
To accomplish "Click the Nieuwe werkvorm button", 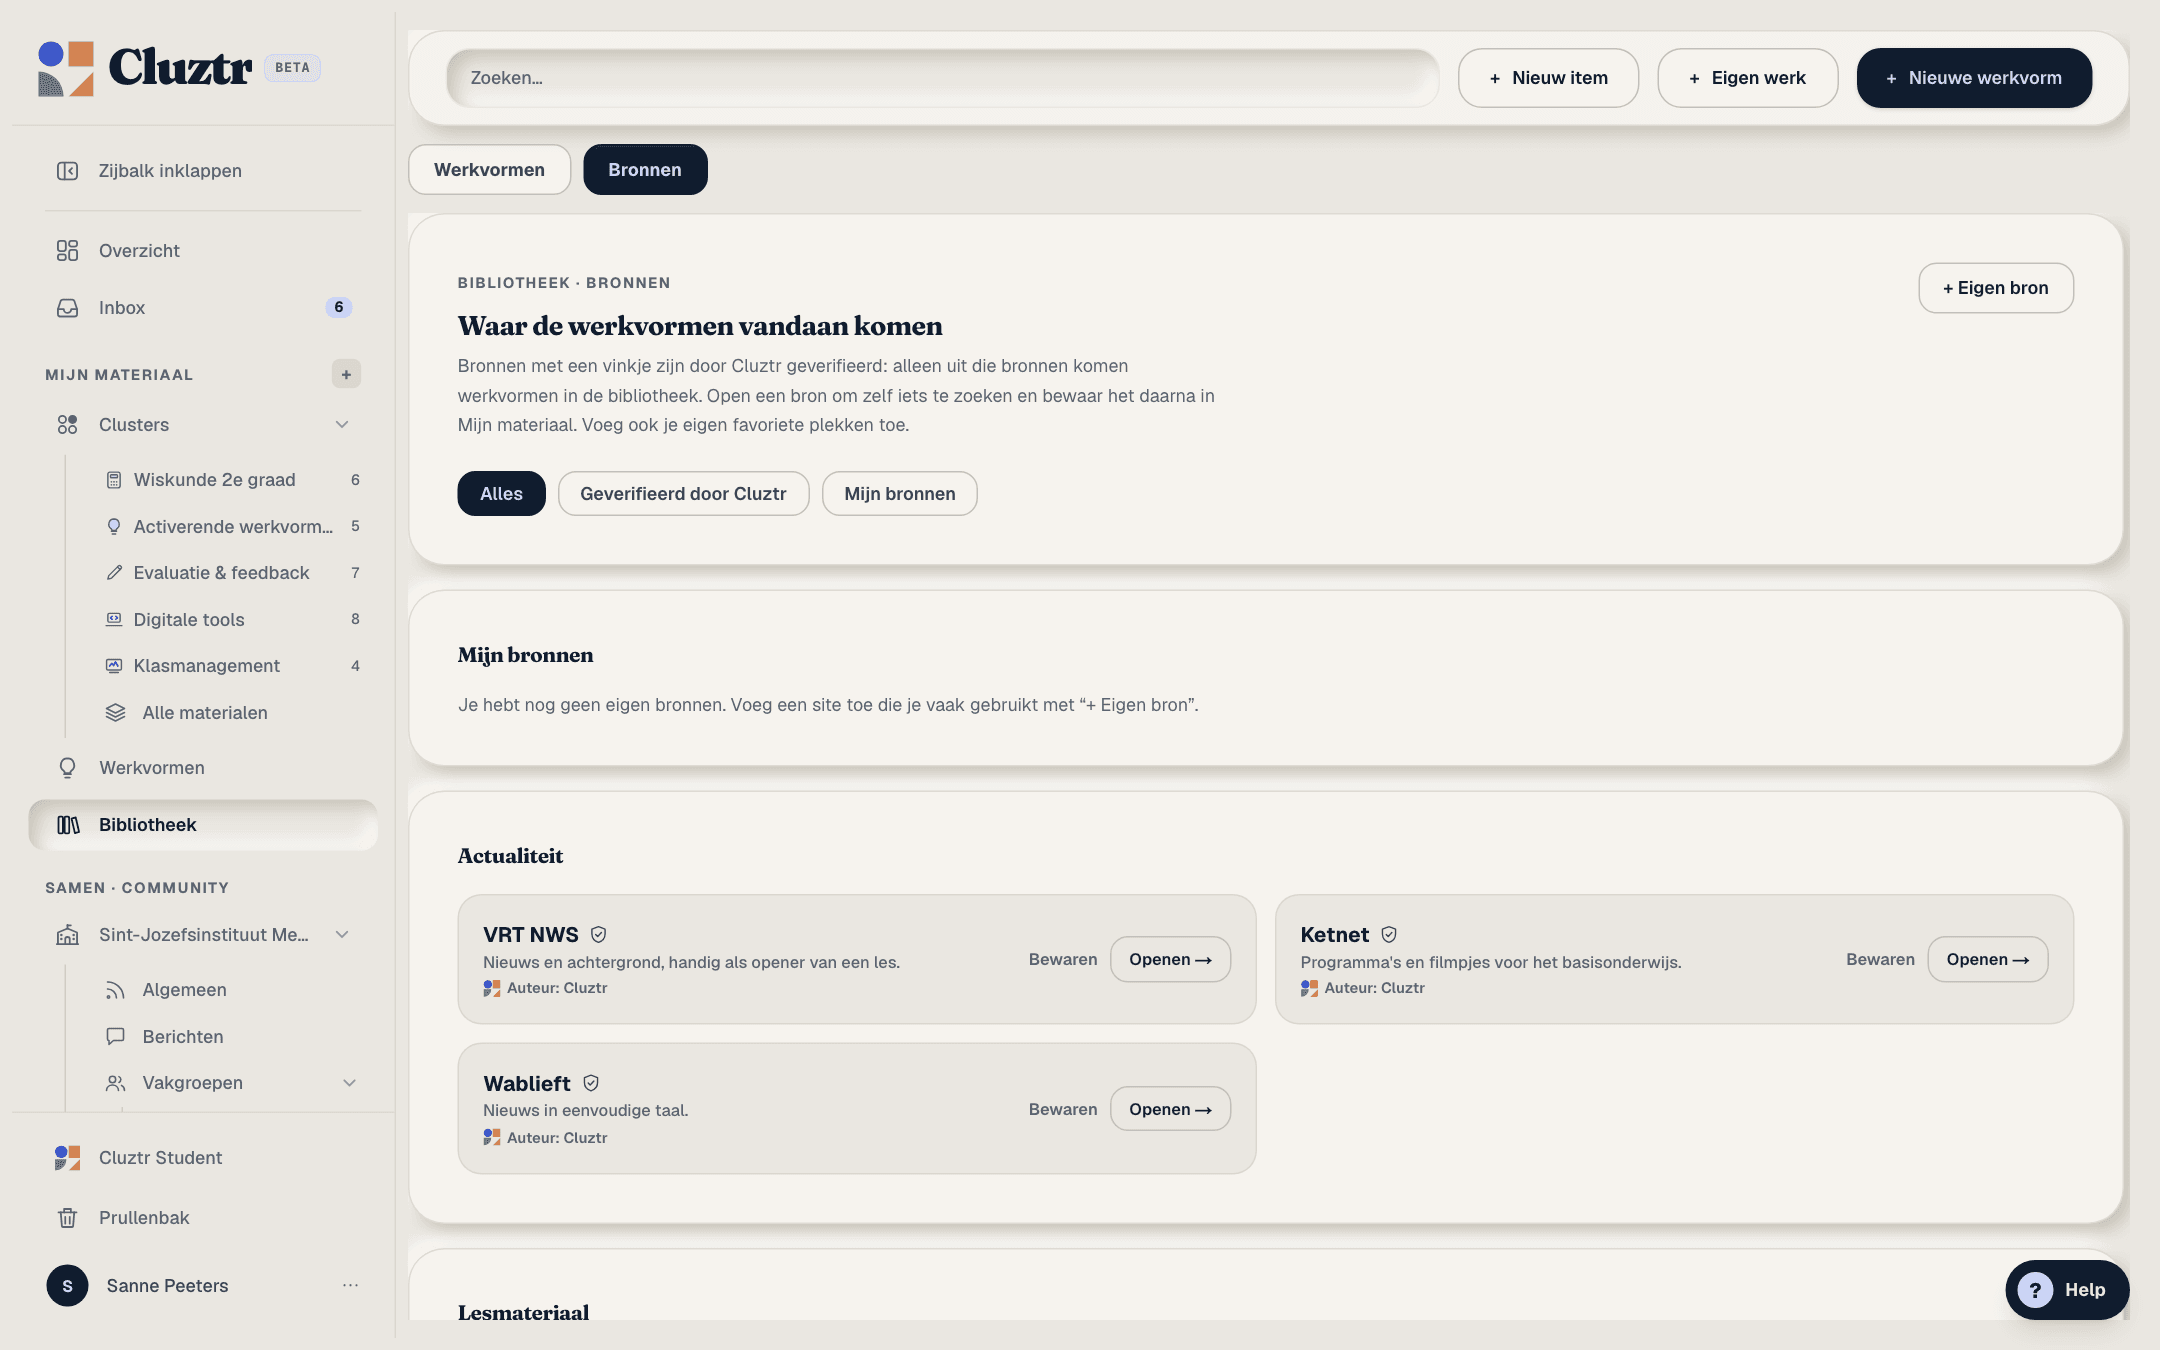I will [x=1974, y=78].
